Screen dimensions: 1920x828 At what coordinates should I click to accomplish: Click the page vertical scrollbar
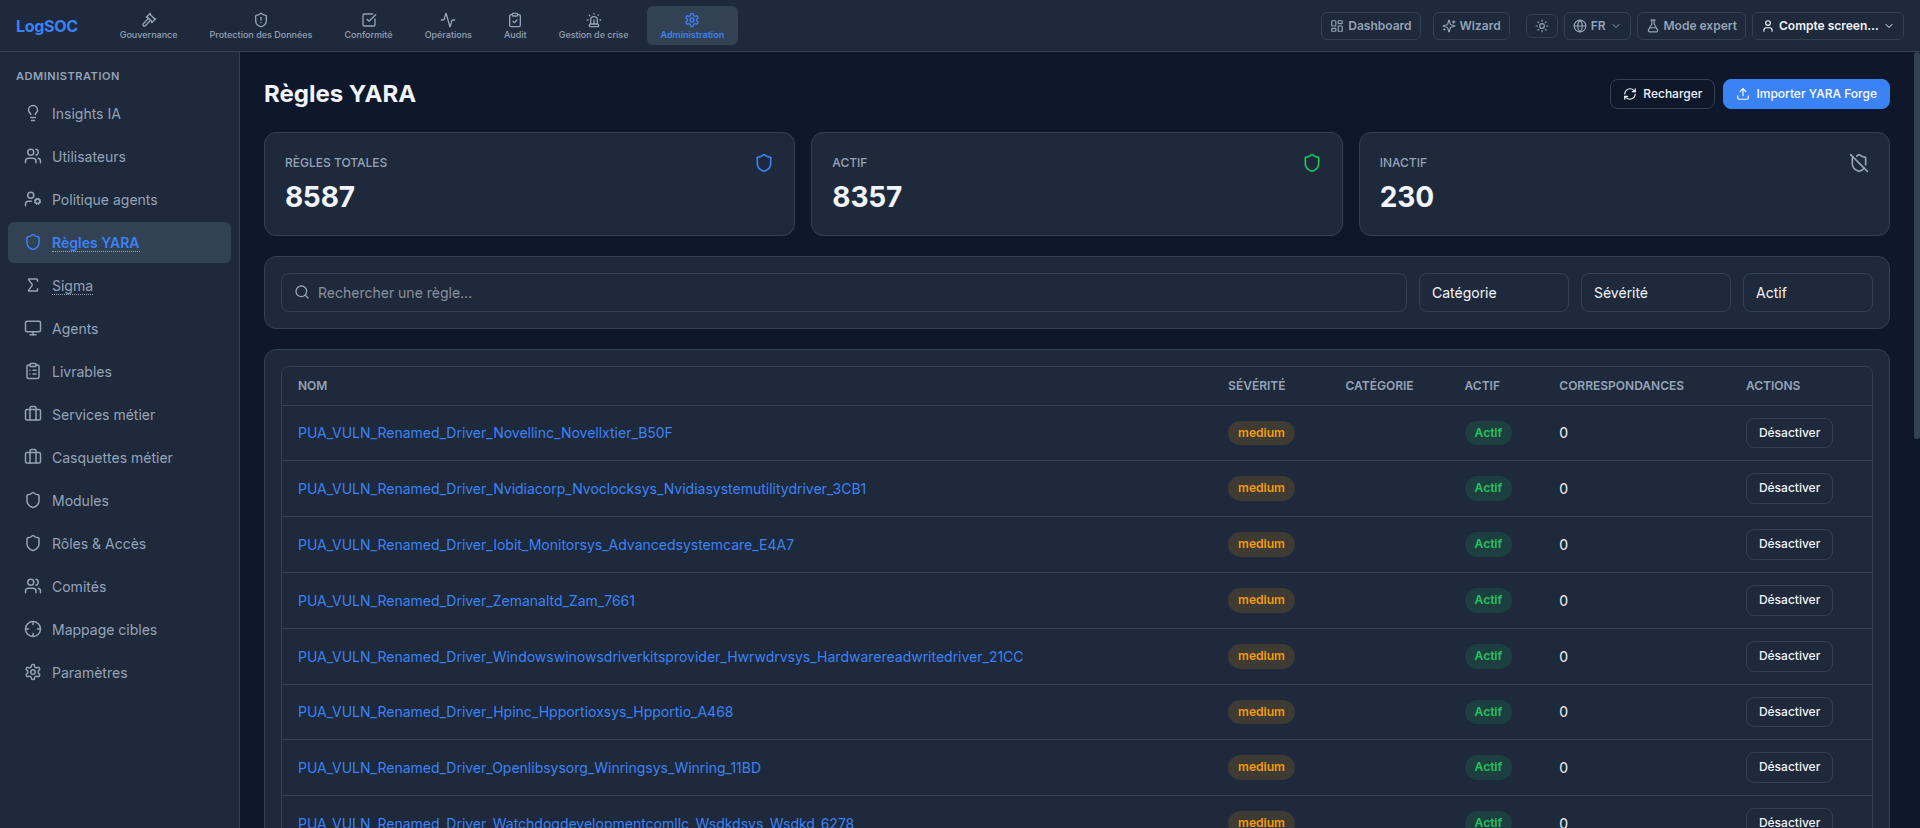point(1915,245)
